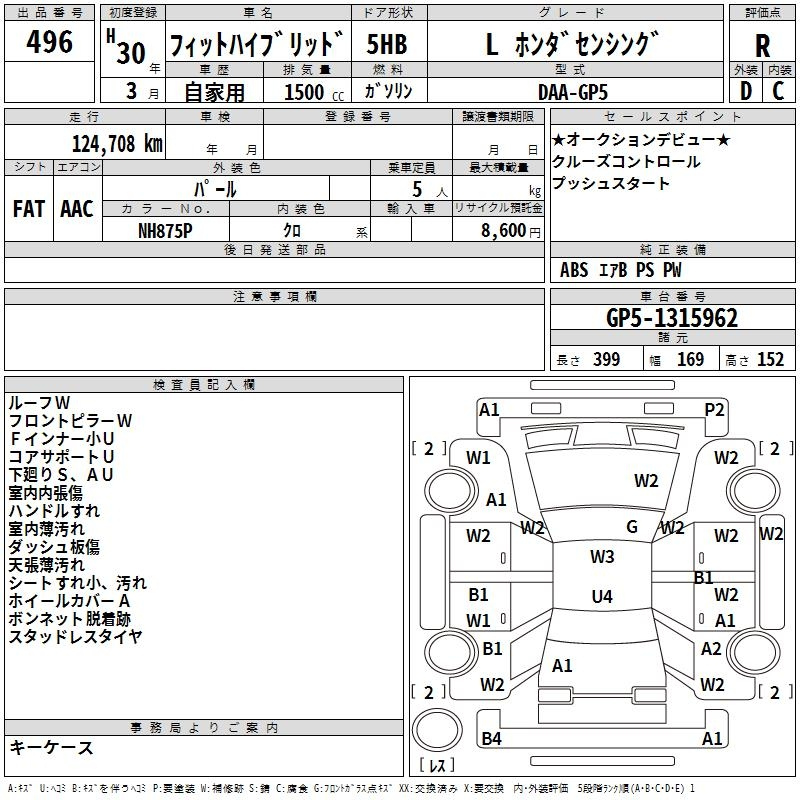Click the スタッドレスタイヤ inspector note line
Screen dimensions: 800x800
[75, 636]
